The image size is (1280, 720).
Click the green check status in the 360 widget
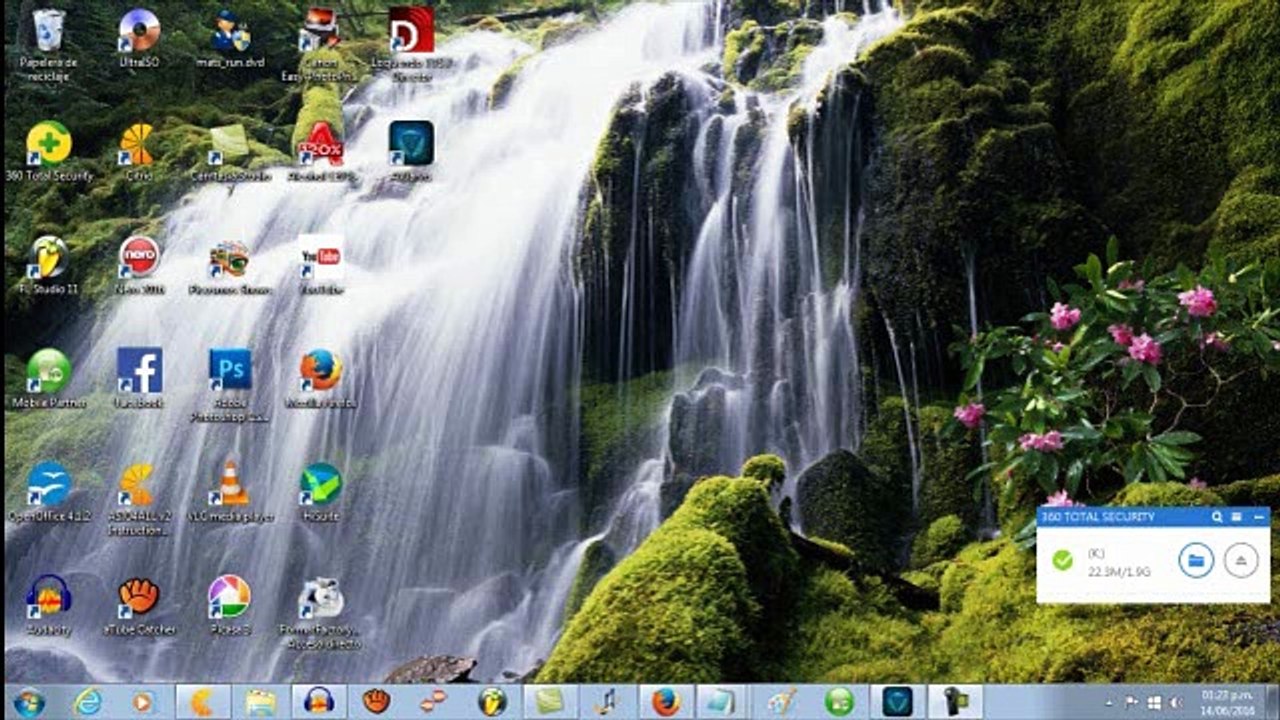pos(1062,561)
